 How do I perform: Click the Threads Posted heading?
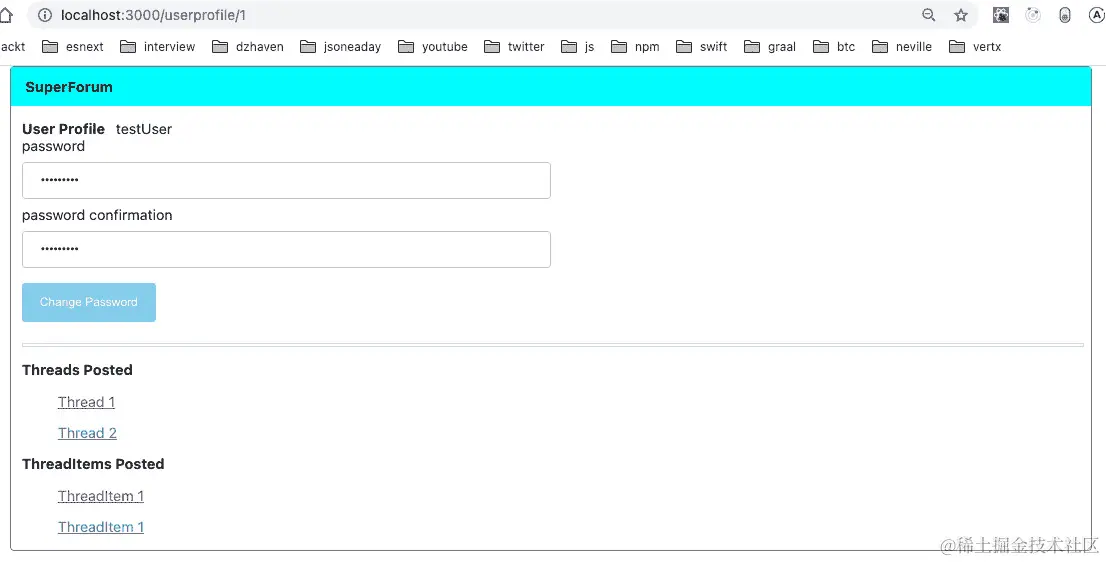78,369
